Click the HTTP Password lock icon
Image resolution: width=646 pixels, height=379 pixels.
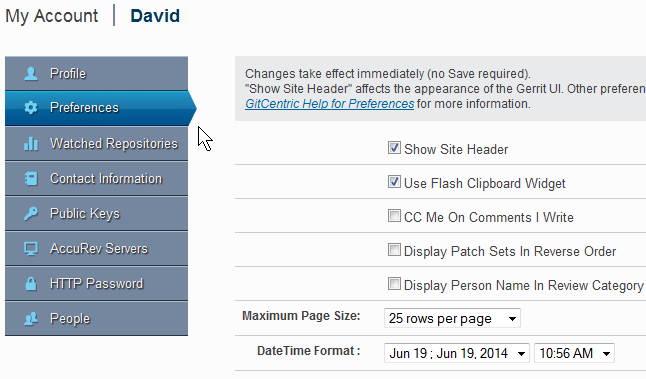31,283
